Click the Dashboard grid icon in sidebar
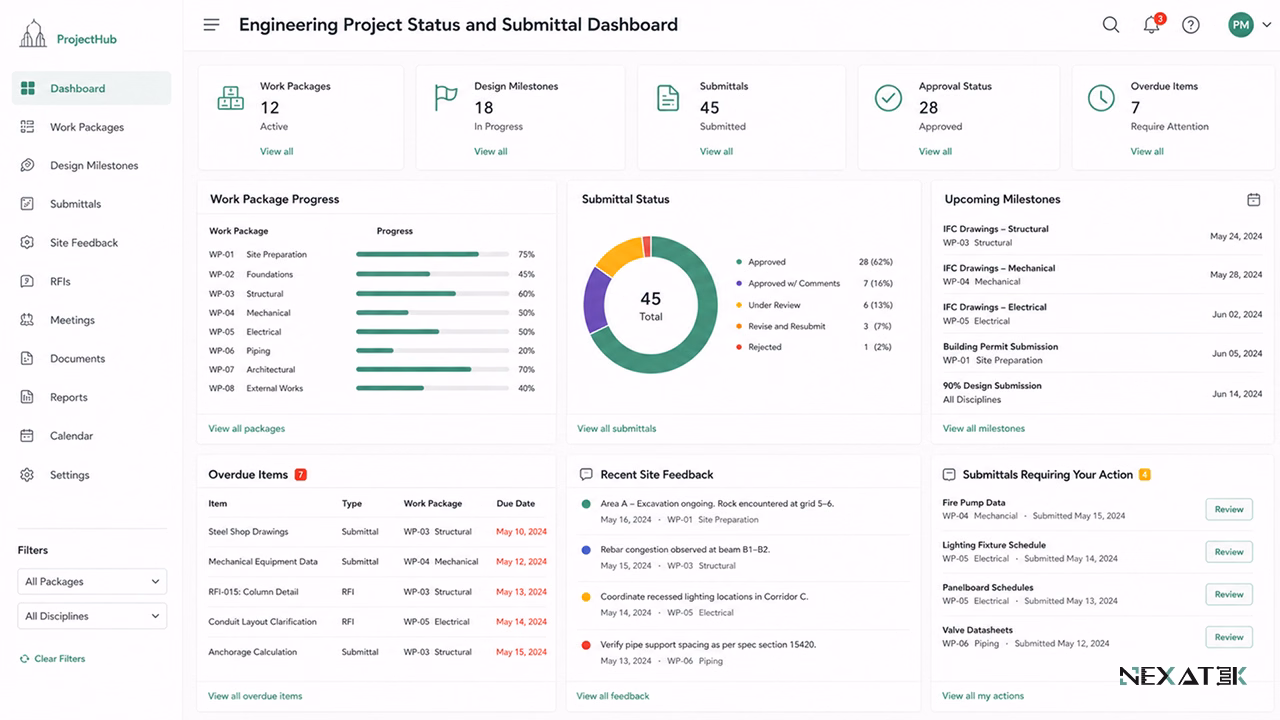Screen dimensions: 1280x720 click(x=28, y=88)
